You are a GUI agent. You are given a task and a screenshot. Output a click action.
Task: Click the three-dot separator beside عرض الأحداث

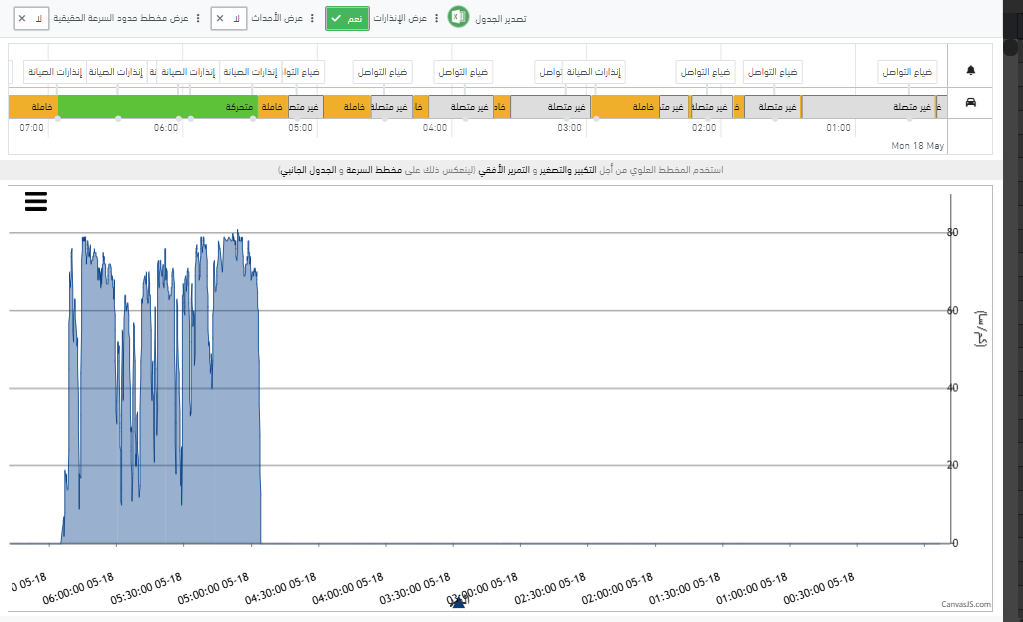(312, 18)
